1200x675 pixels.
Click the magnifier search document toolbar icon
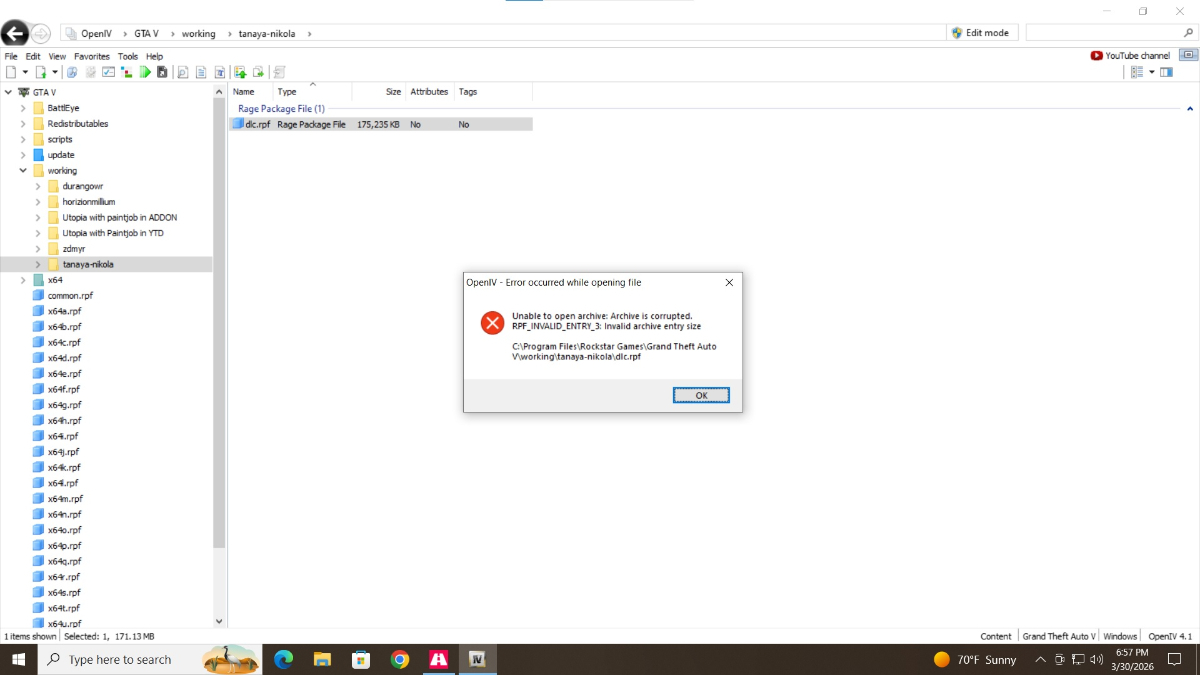coord(183,72)
